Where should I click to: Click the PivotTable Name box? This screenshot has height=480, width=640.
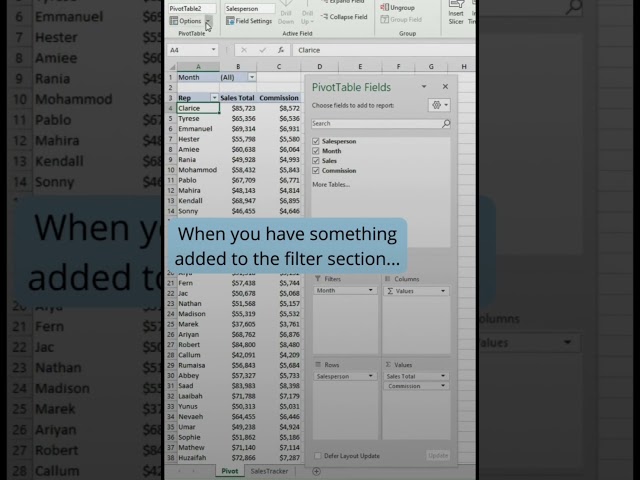point(191,8)
